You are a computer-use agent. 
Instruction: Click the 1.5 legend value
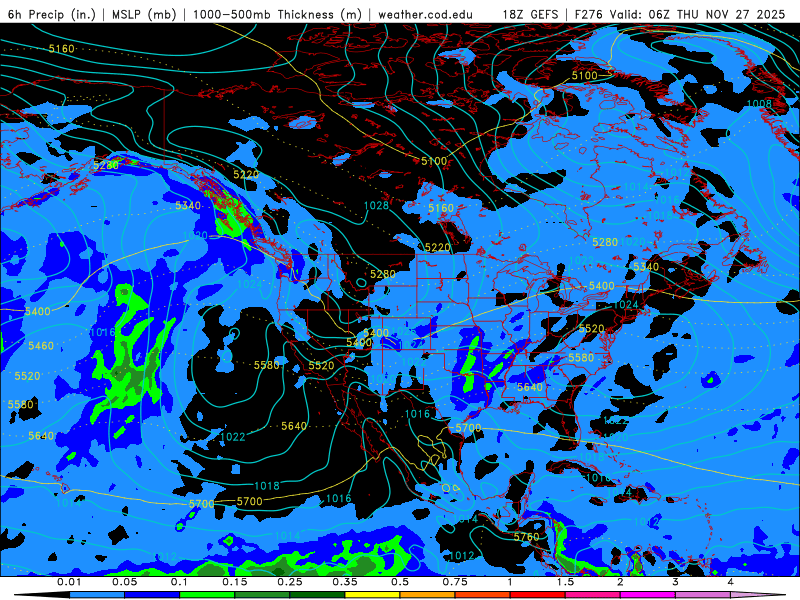click(x=565, y=582)
